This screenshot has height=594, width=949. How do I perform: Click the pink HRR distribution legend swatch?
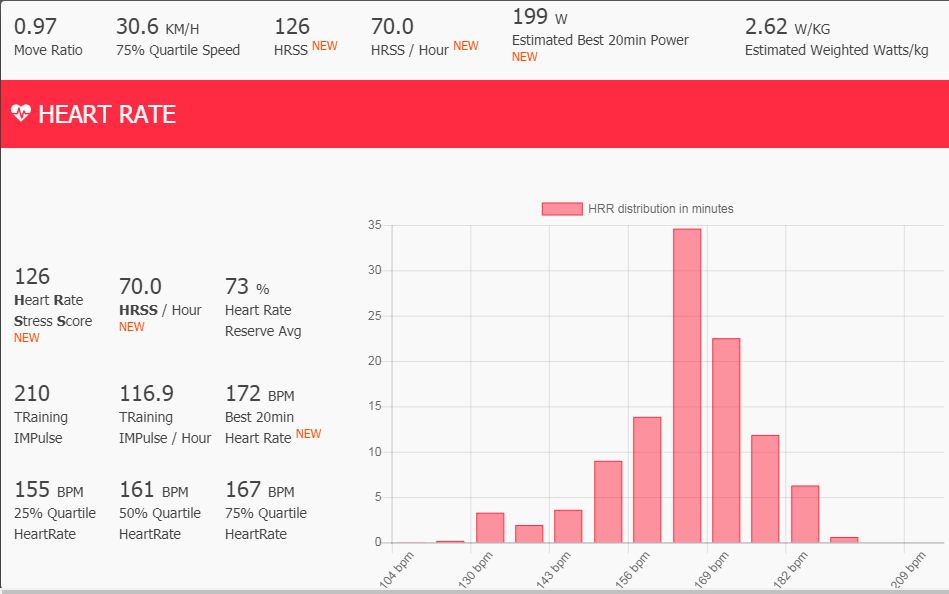click(x=561, y=208)
